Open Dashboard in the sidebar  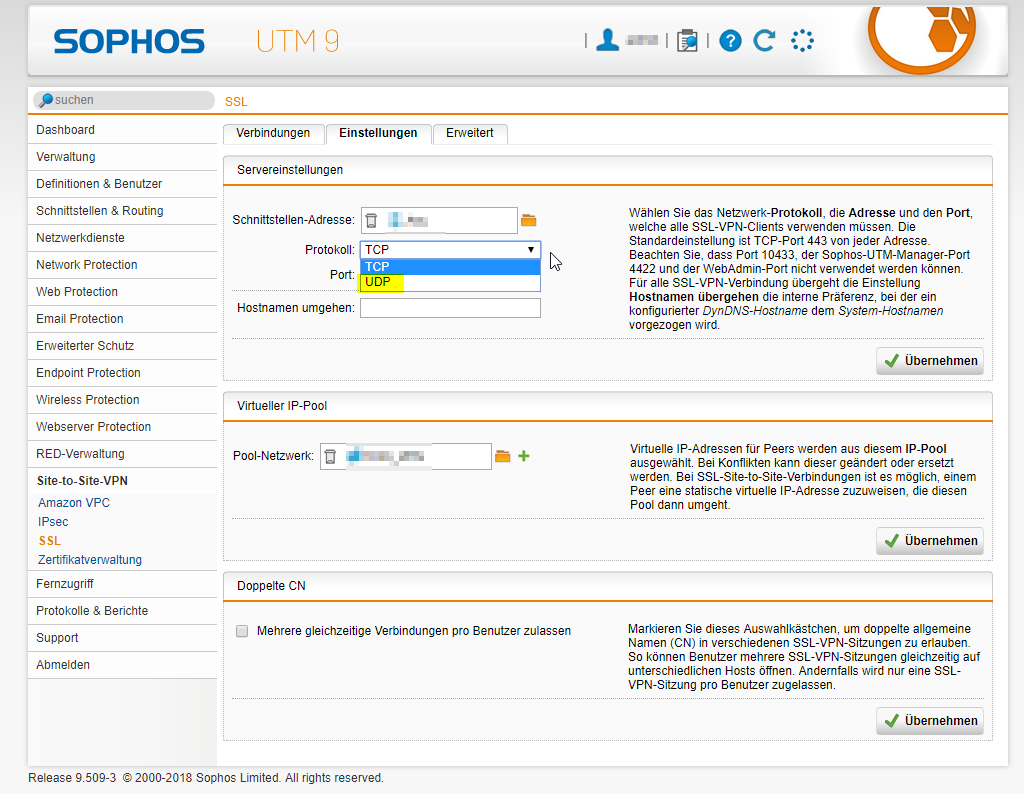click(122, 130)
